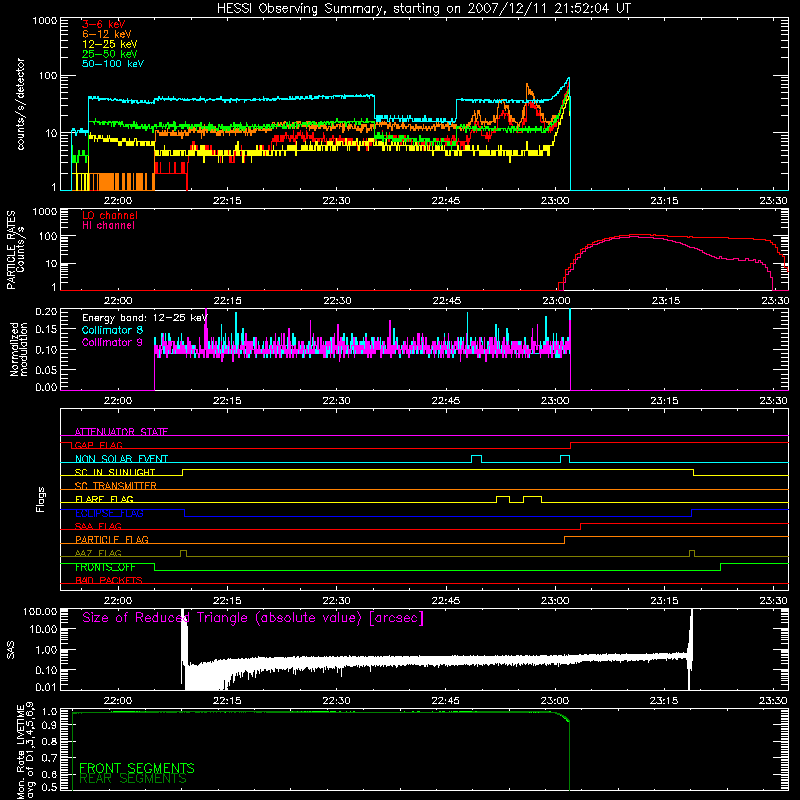
Task: Click the 'Size of Reduced Triangle' plot label
Action: click(253, 618)
